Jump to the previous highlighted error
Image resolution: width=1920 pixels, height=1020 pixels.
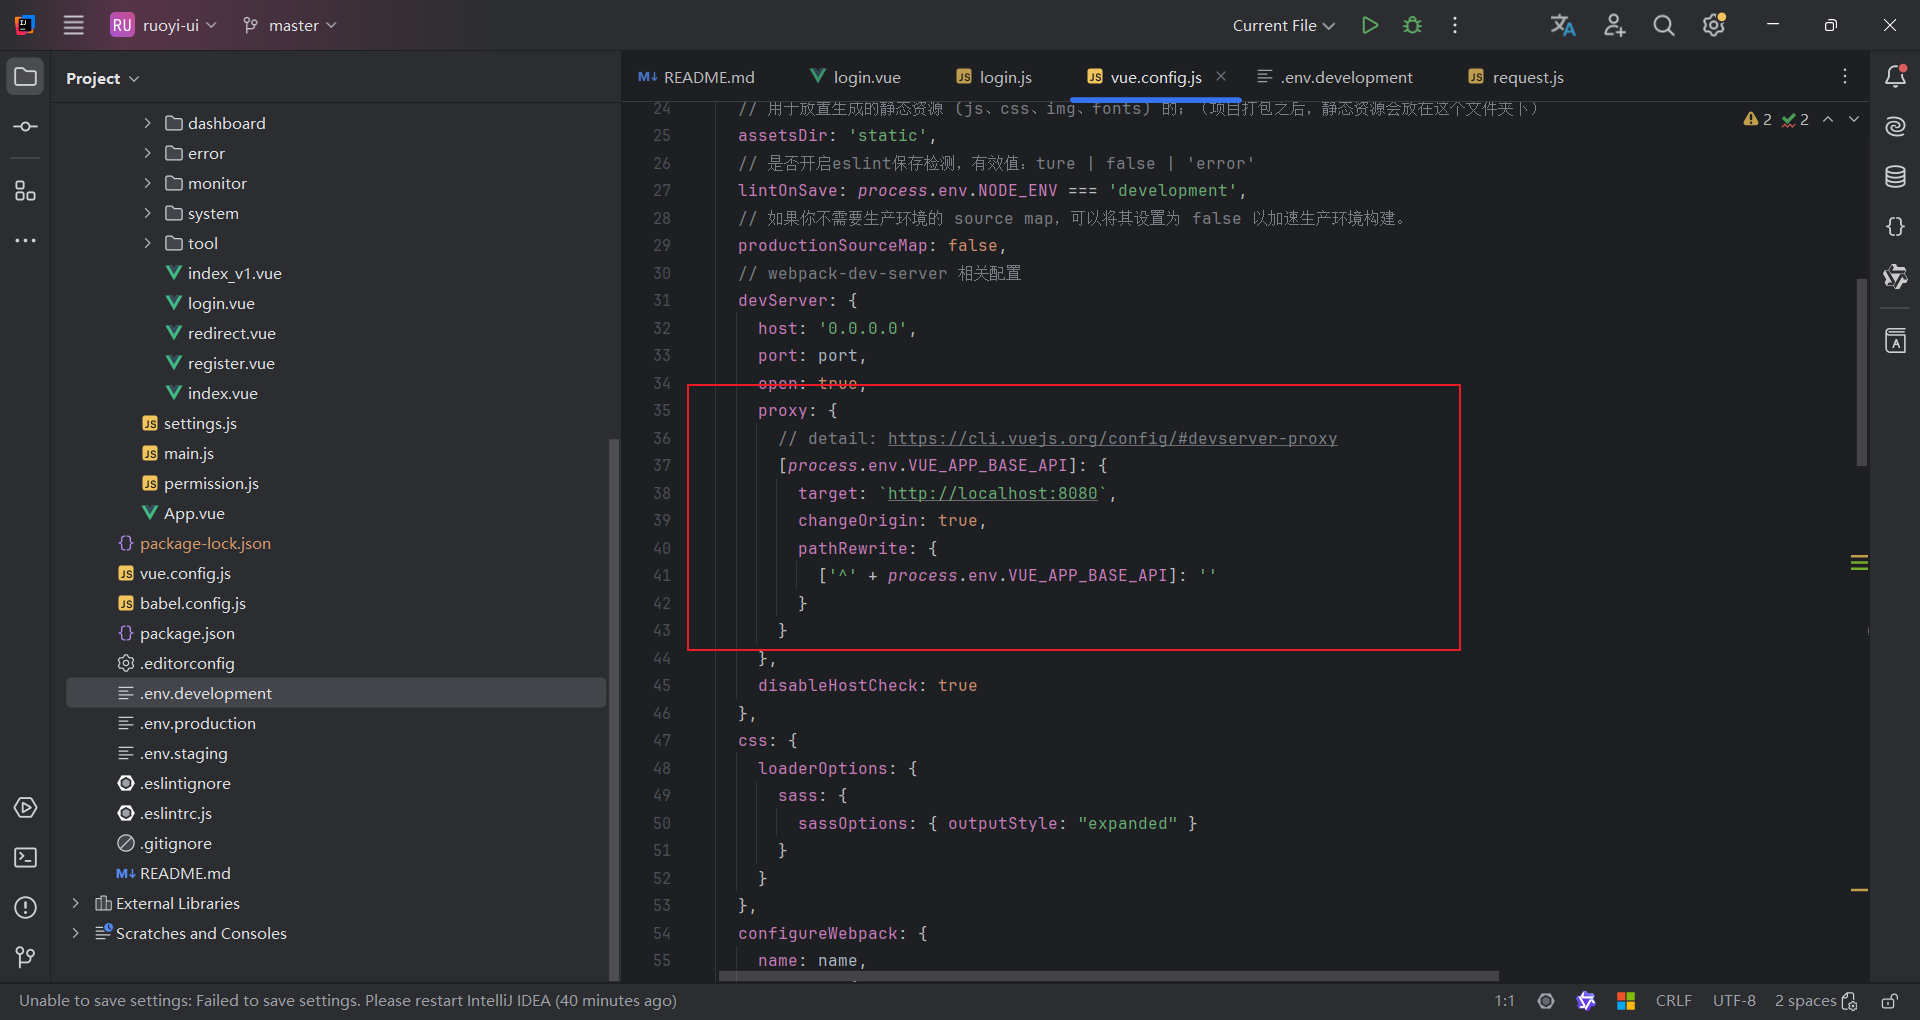click(1828, 119)
